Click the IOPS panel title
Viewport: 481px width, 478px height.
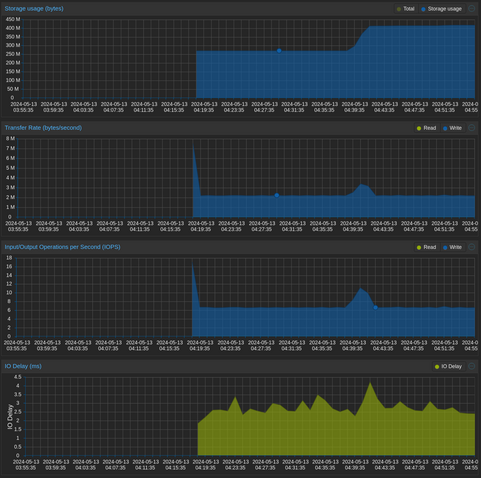[x=62, y=247]
